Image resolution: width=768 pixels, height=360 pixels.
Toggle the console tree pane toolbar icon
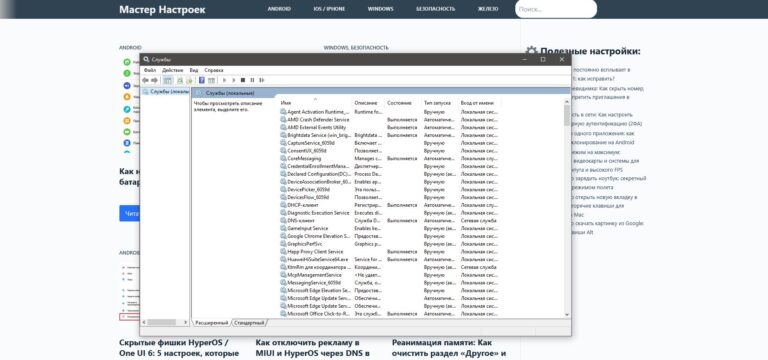pyautogui.click(x=168, y=80)
